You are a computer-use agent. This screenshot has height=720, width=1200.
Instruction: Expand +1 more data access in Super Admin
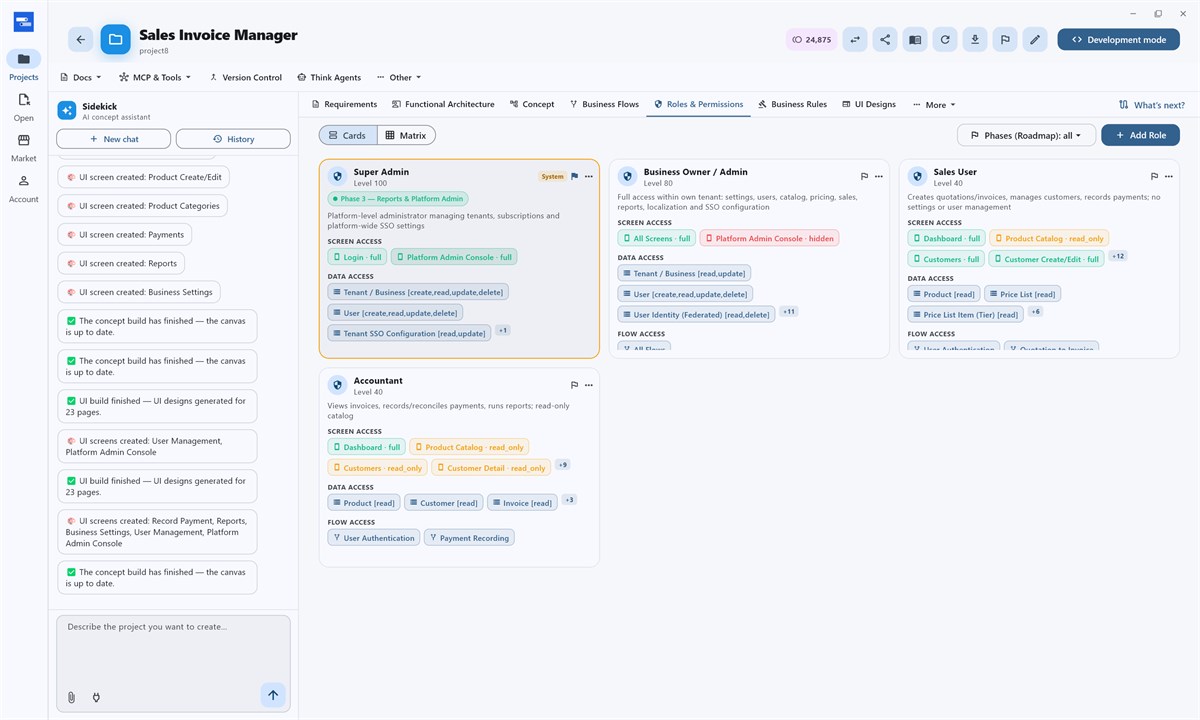(x=503, y=330)
